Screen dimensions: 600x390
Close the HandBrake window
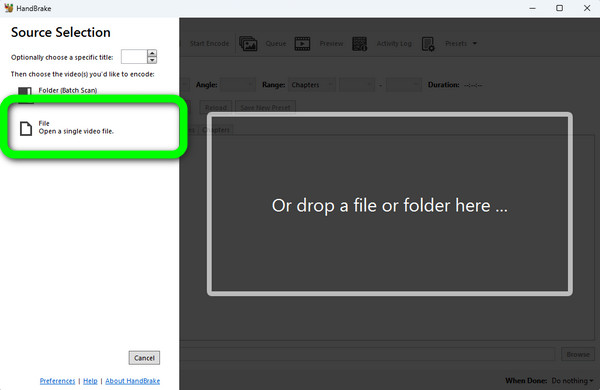pyautogui.click(x=587, y=8)
